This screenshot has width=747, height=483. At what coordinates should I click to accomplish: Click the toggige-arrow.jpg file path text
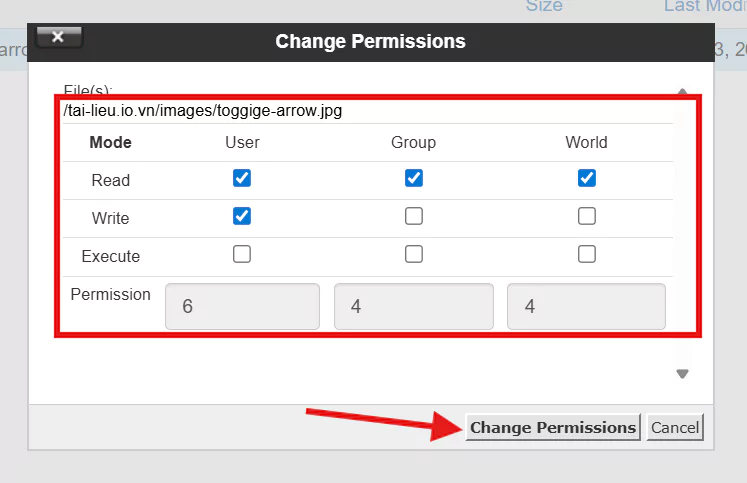click(203, 110)
